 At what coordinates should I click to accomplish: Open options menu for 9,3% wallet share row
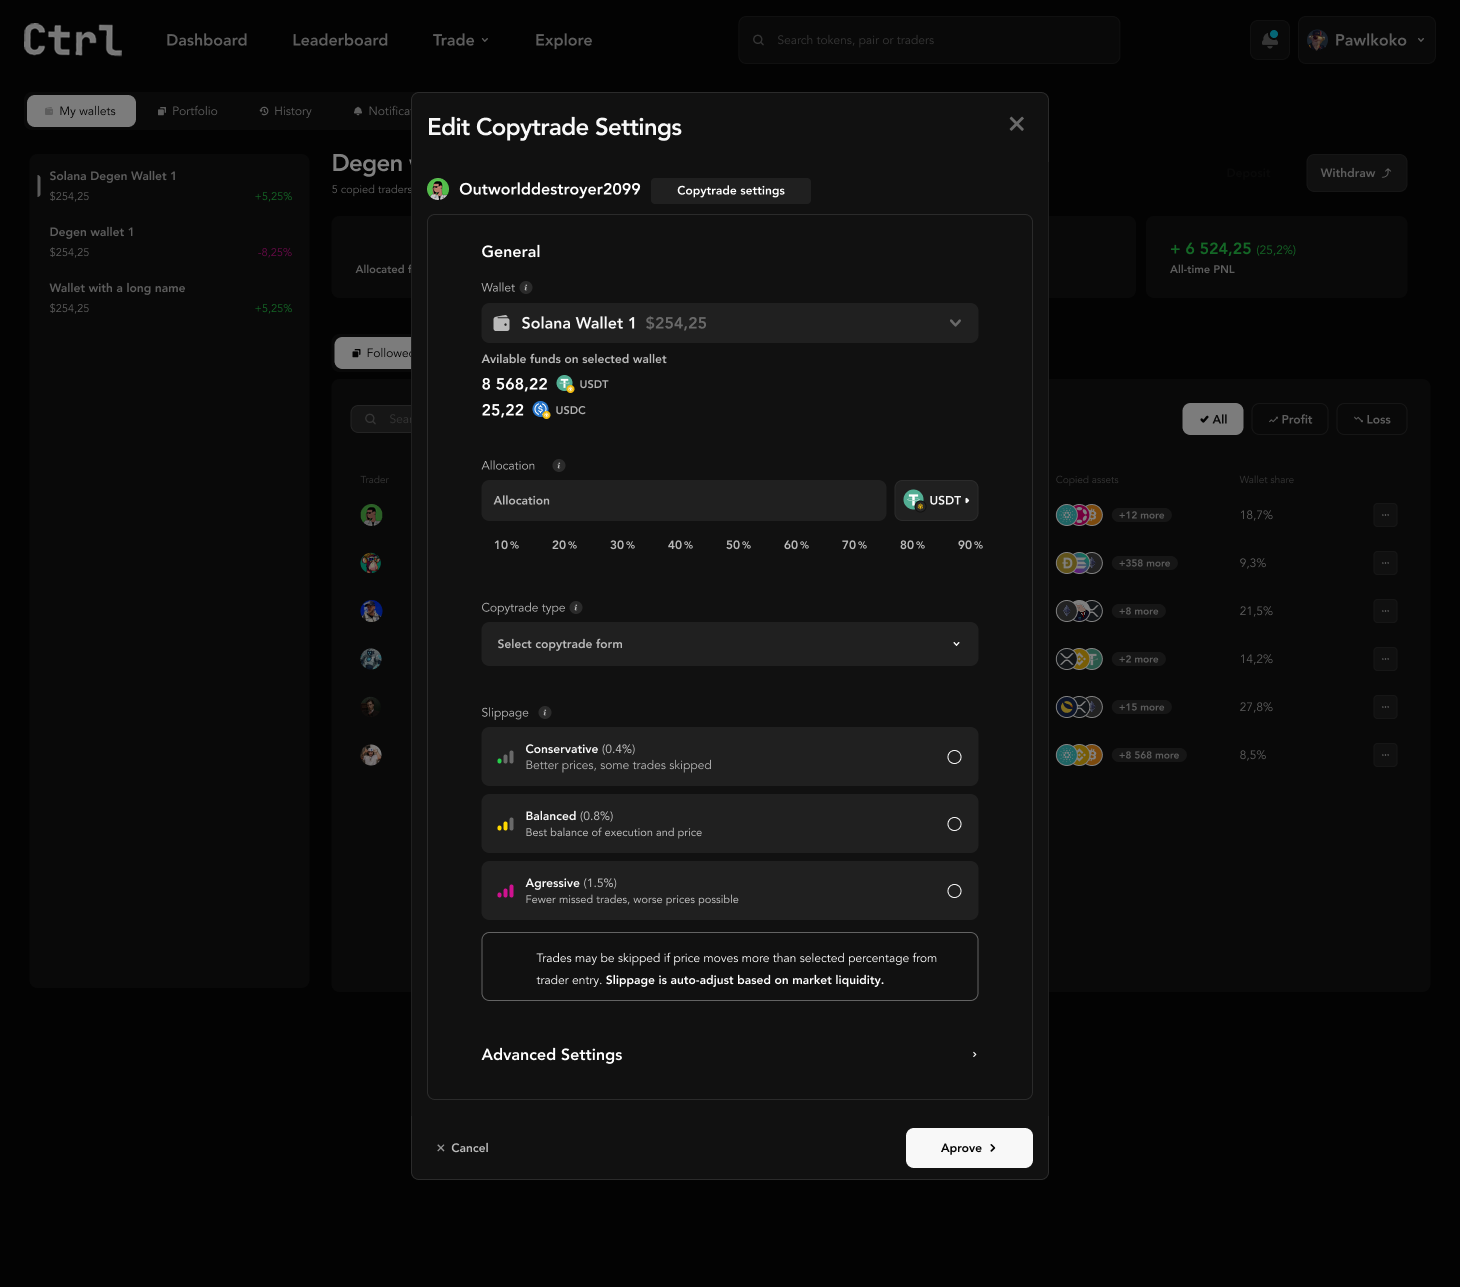[x=1385, y=563]
